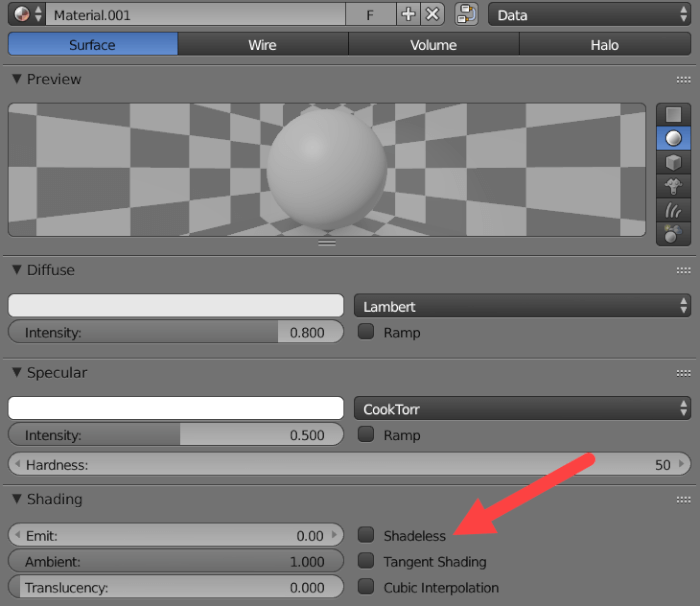700x606 pixels.
Task: Click the preview resize handle
Action: [327, 243]
